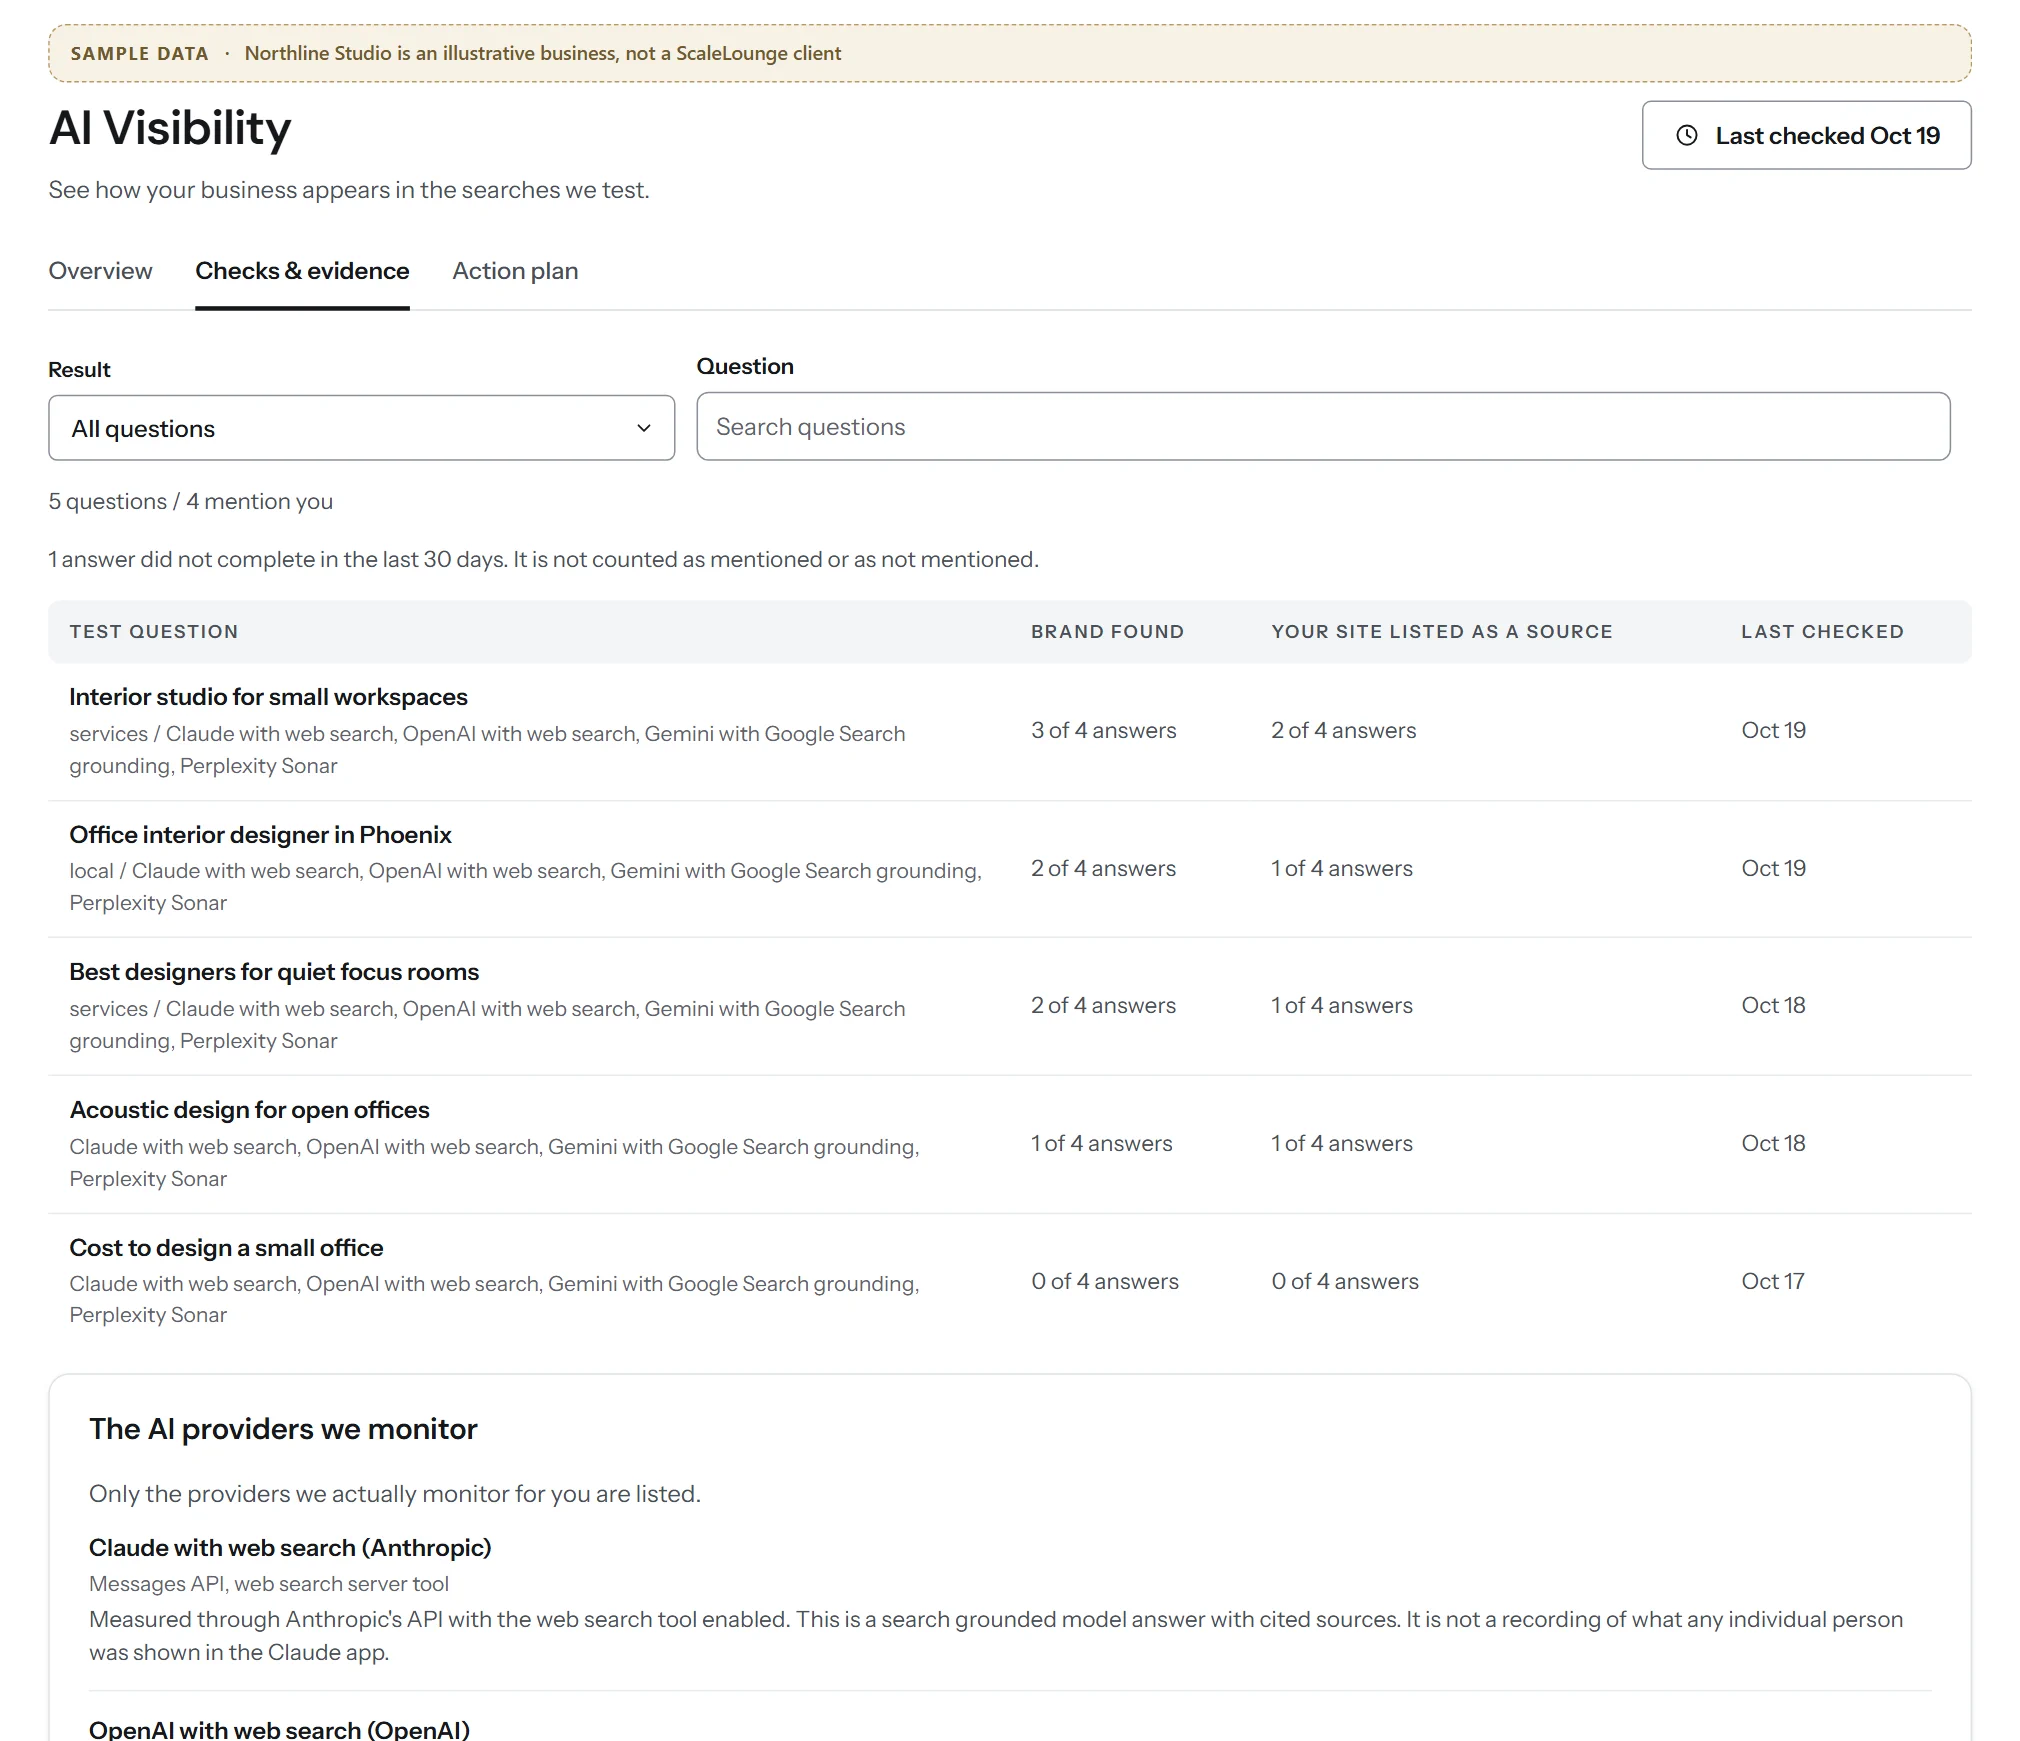Click the clock icon beside Last checked
The image size is (2020, 1741).
coord(1686,135)
